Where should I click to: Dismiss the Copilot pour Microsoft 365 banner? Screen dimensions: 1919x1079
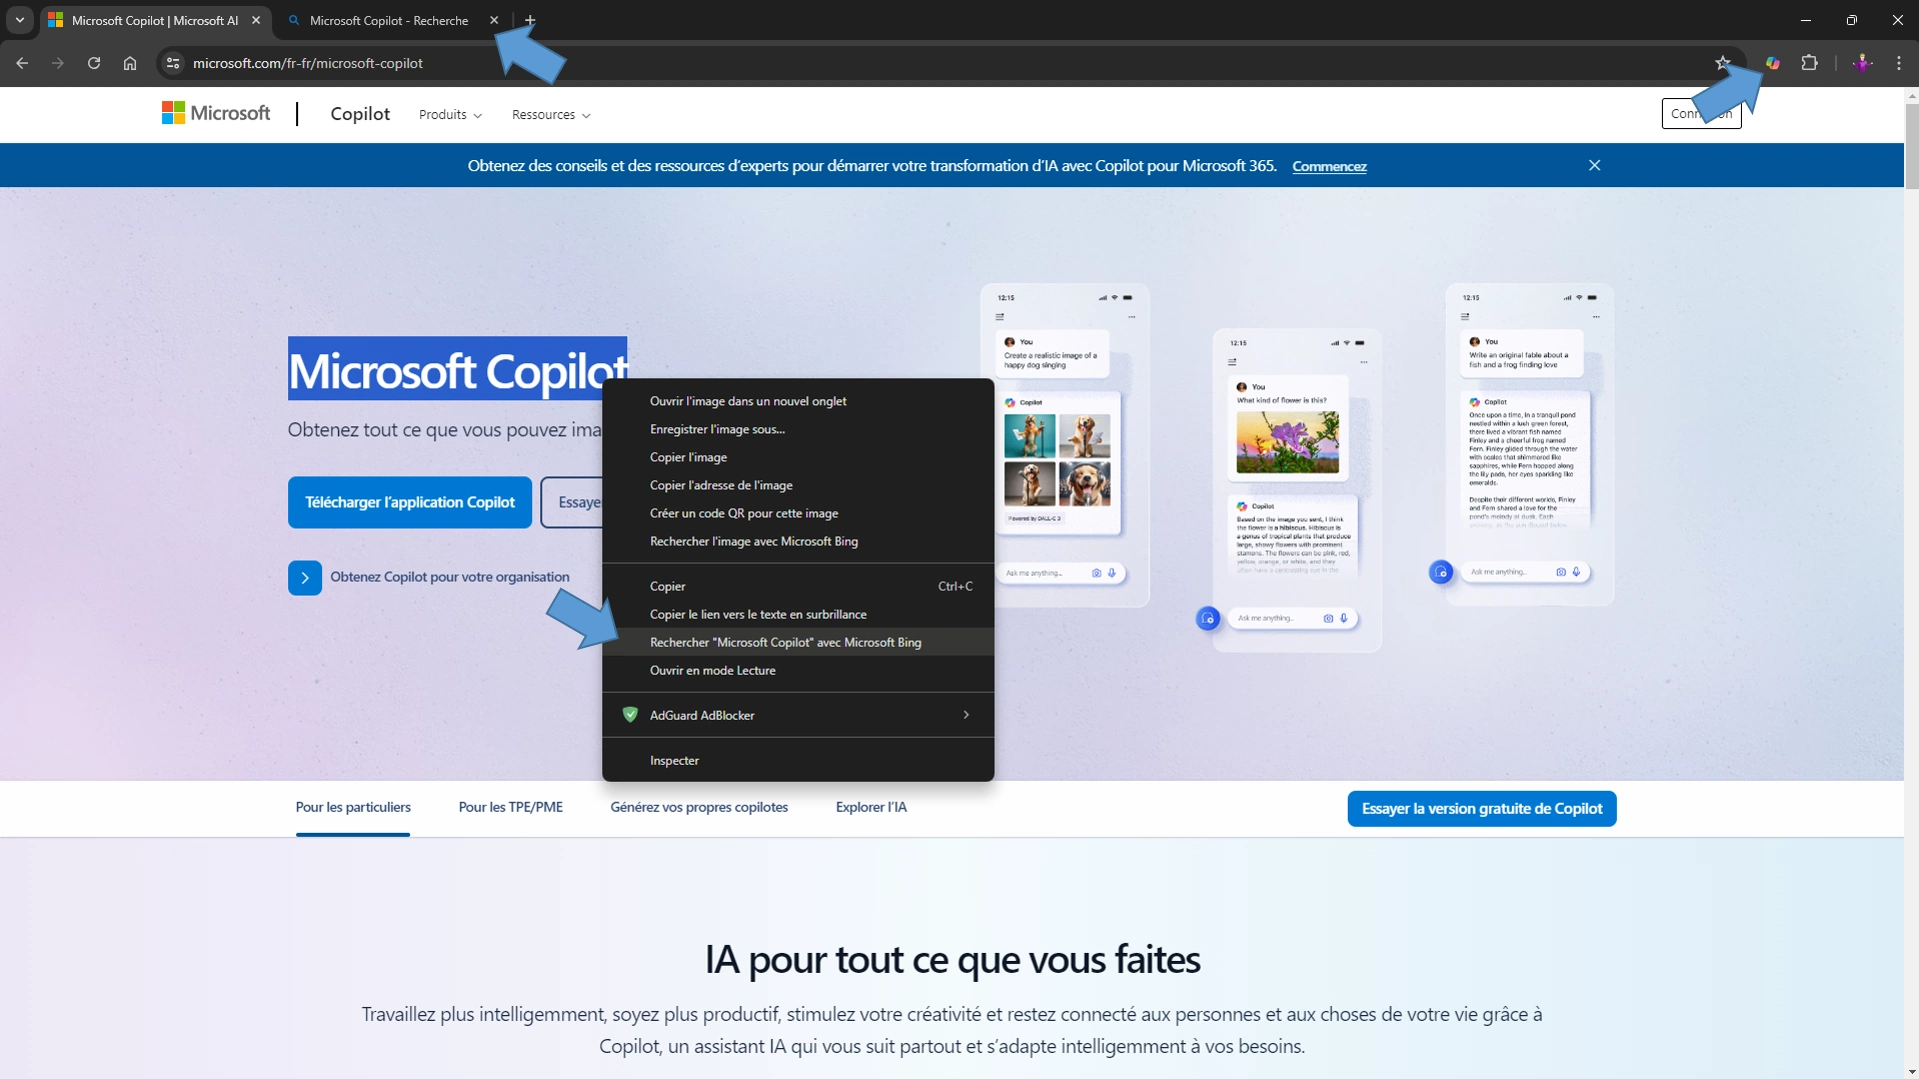click(1594, 164)
